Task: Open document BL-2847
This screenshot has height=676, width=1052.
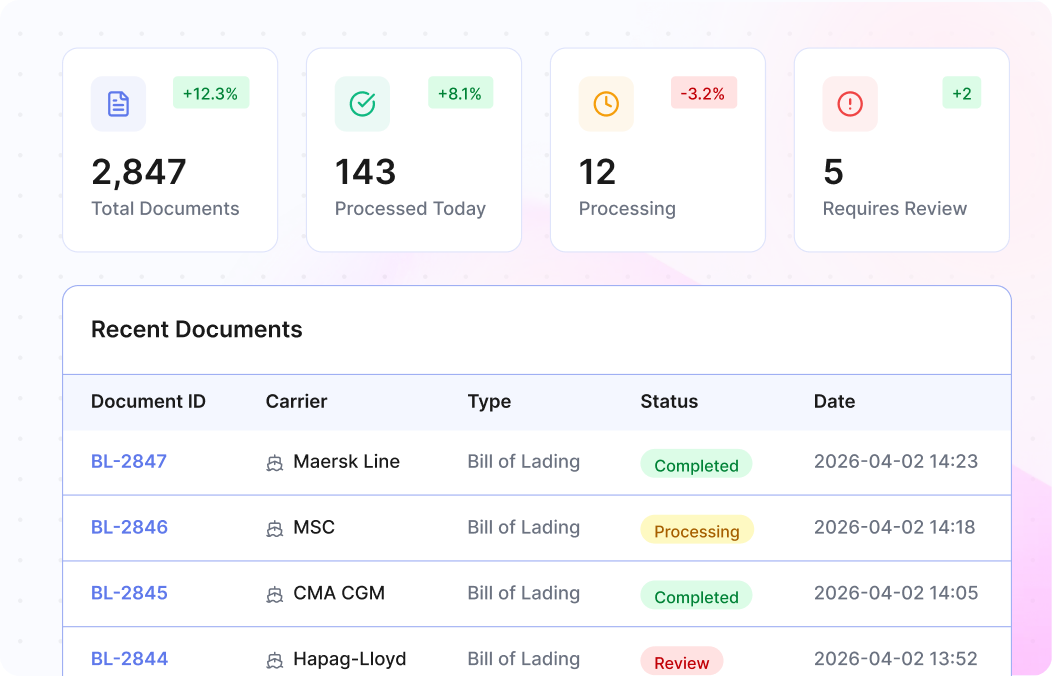Action: pos(129,461)
